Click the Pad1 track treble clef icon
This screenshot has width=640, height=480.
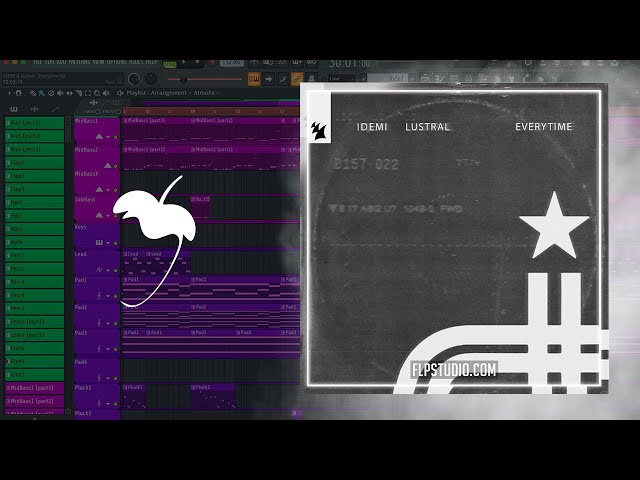tap(99, 296)
